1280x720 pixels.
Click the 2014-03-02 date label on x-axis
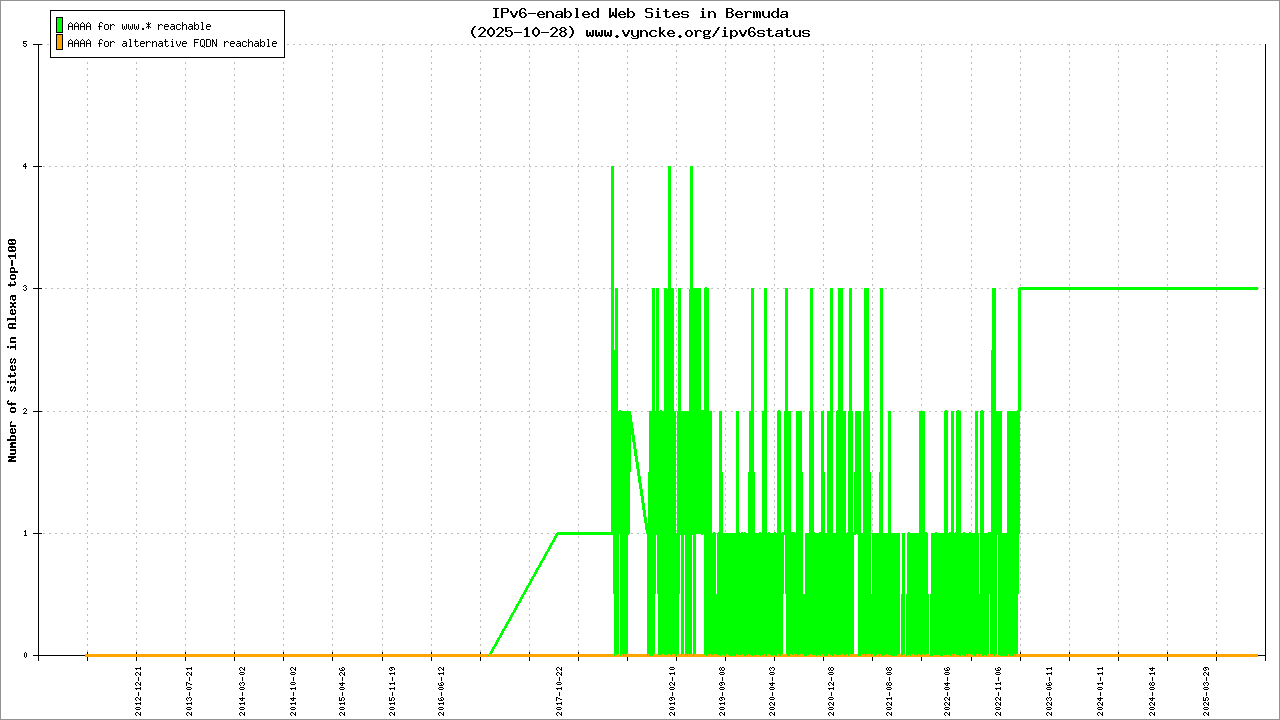(242, 688)
